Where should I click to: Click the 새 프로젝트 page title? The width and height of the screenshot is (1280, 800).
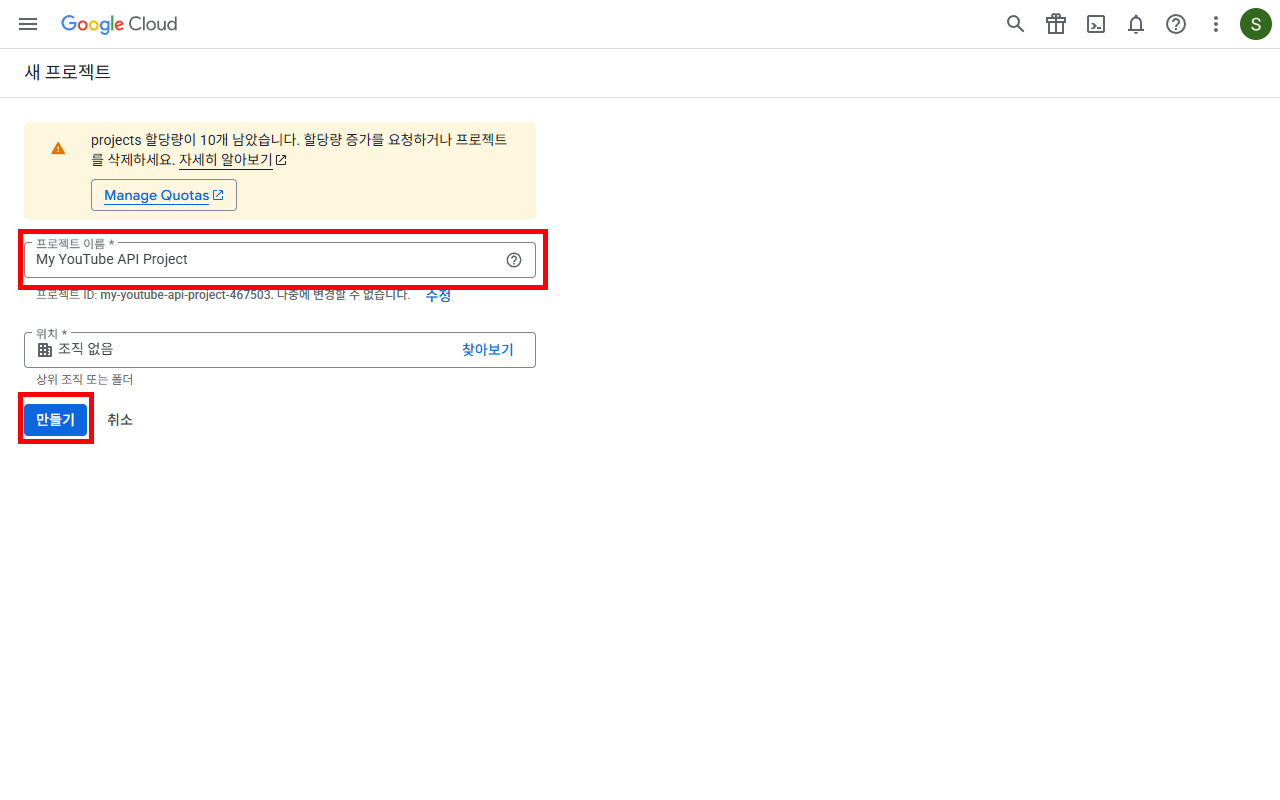pyautogui.click(x=68, y=72)
